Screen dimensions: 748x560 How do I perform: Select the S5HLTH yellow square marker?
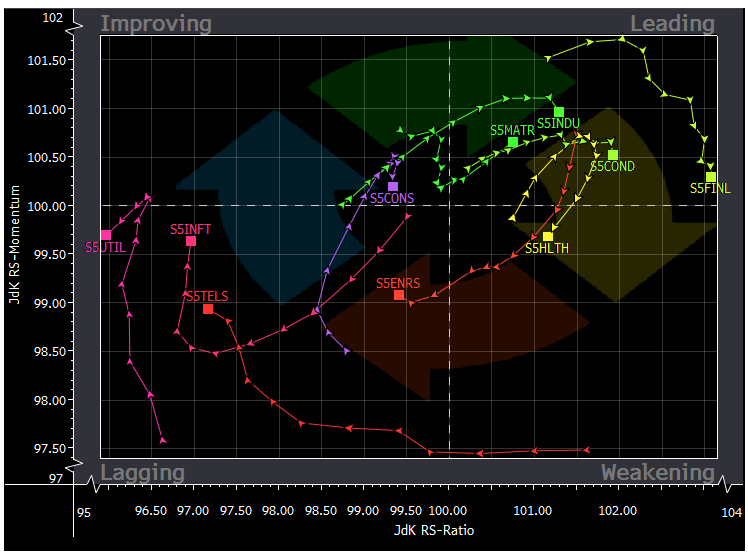click(x=548, y=237)
